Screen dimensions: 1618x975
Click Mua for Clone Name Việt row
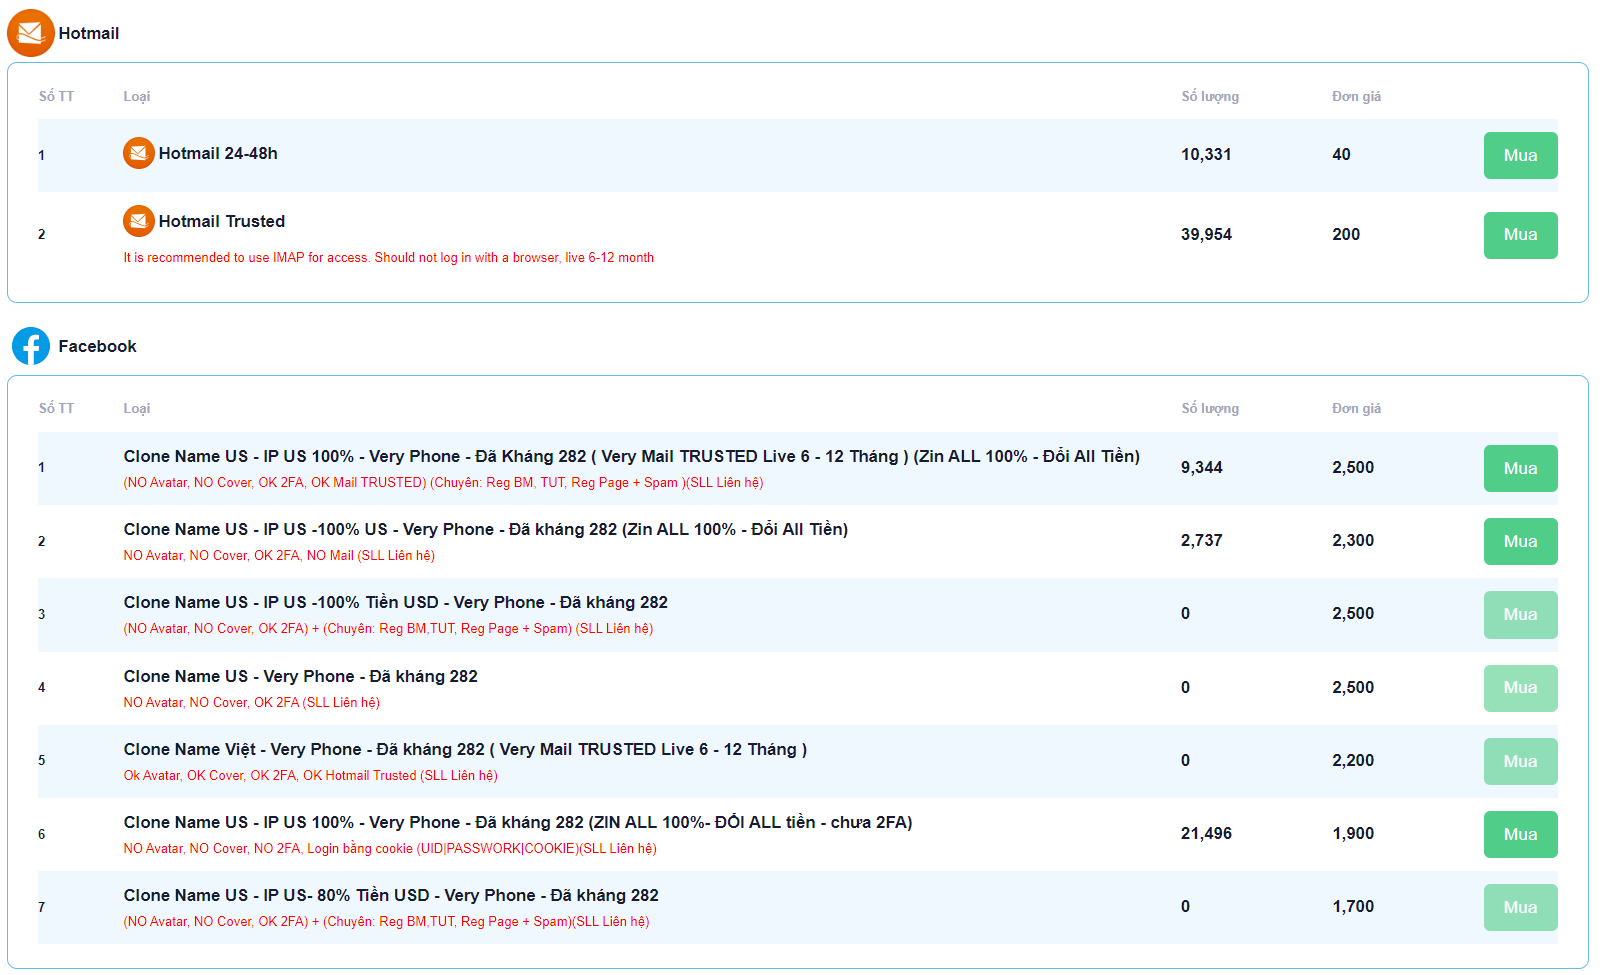pyautogui.click(x=1520, y=761)
